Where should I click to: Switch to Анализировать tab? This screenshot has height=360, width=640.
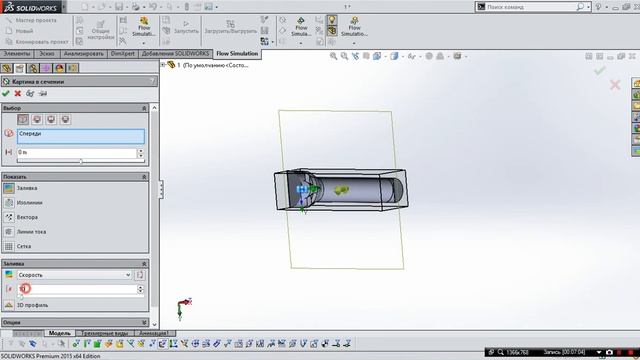point(84,54)
